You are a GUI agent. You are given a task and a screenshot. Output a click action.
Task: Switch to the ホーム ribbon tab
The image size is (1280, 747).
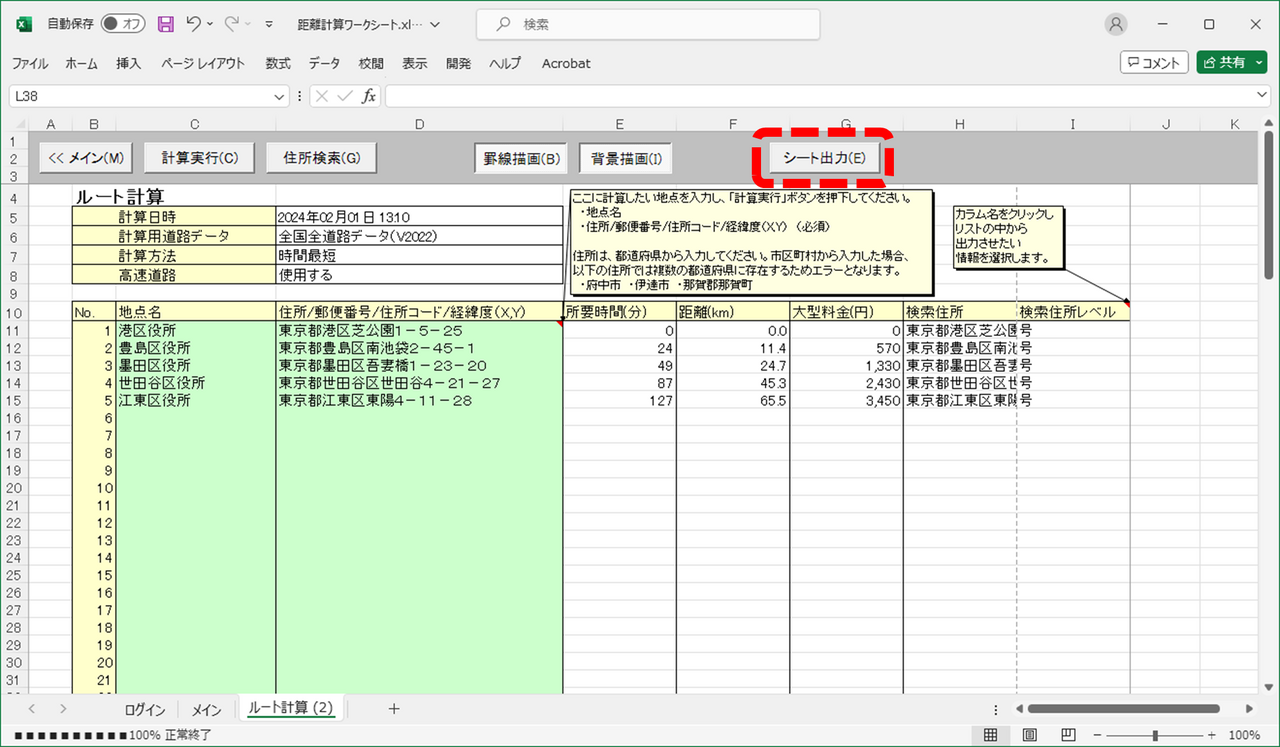pos(81,63)
